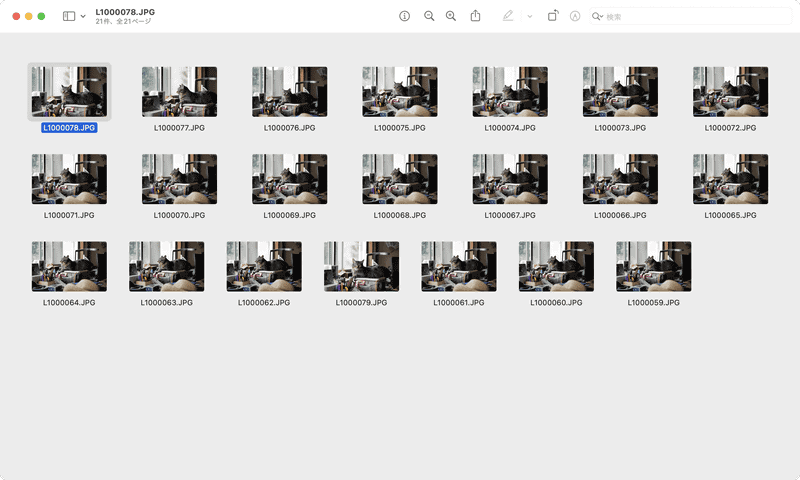Zoom out using the minus magnifier
800x480 pixels.
[429, 16]
